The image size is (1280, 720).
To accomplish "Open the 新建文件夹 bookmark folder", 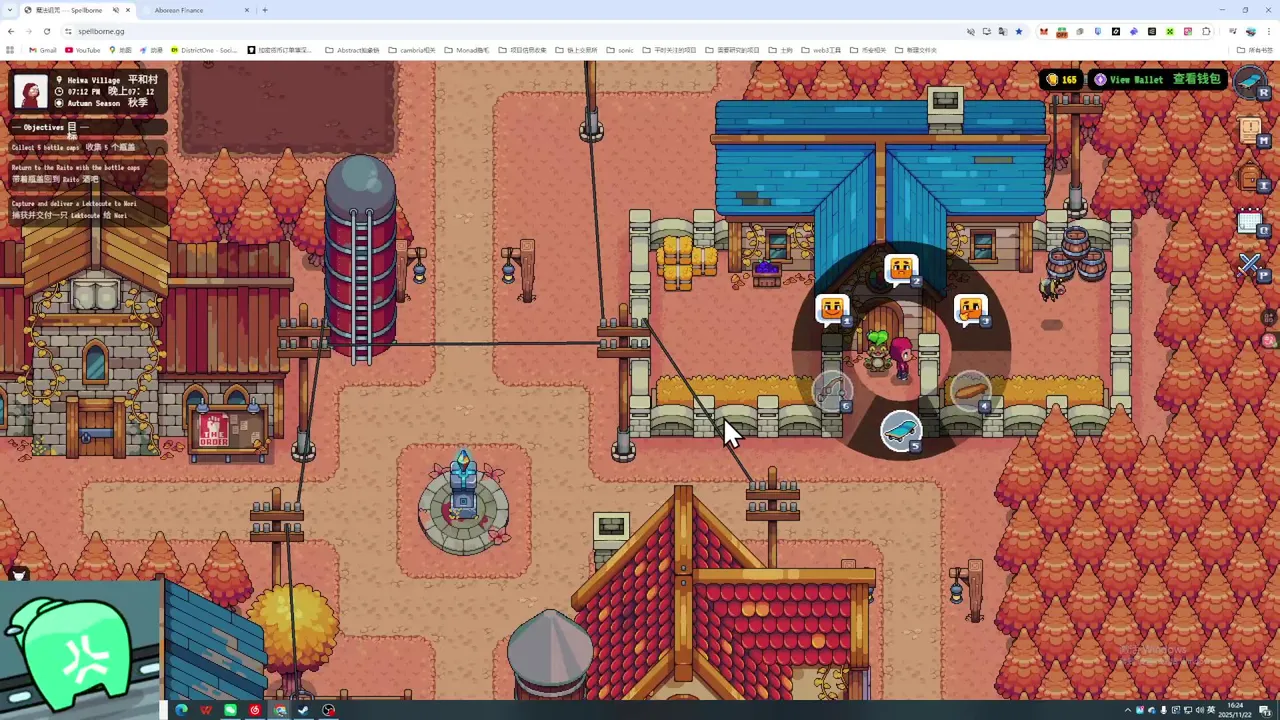I will (x=915, y=50).
